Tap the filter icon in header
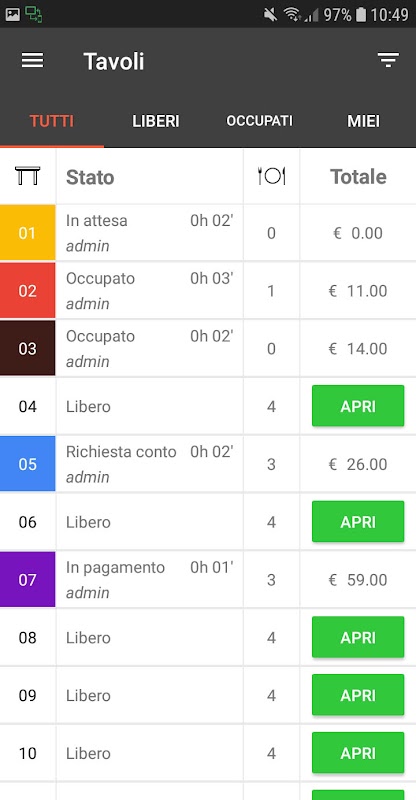The height and width of the screenshot is (800, 416). (388, 60)
